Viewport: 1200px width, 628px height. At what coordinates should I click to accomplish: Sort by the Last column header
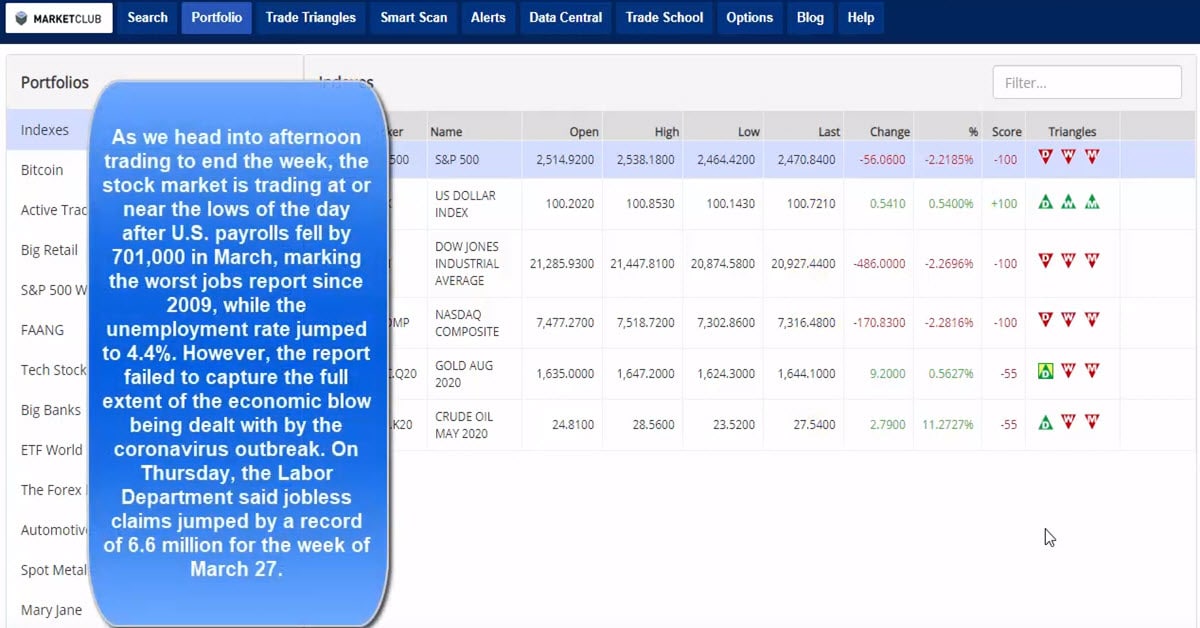click(829, 132)
